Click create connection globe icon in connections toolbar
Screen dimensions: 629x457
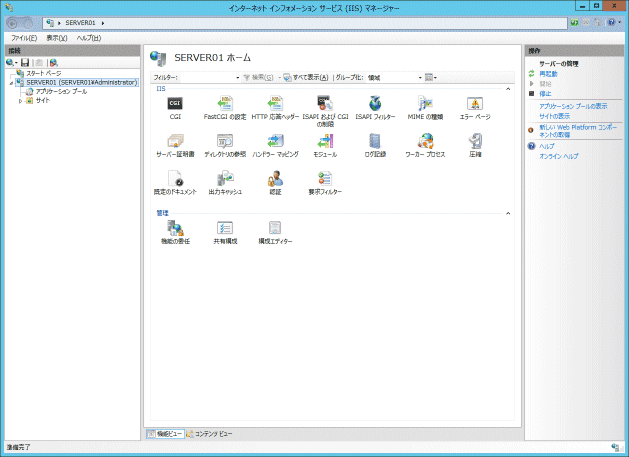[11, 63]
